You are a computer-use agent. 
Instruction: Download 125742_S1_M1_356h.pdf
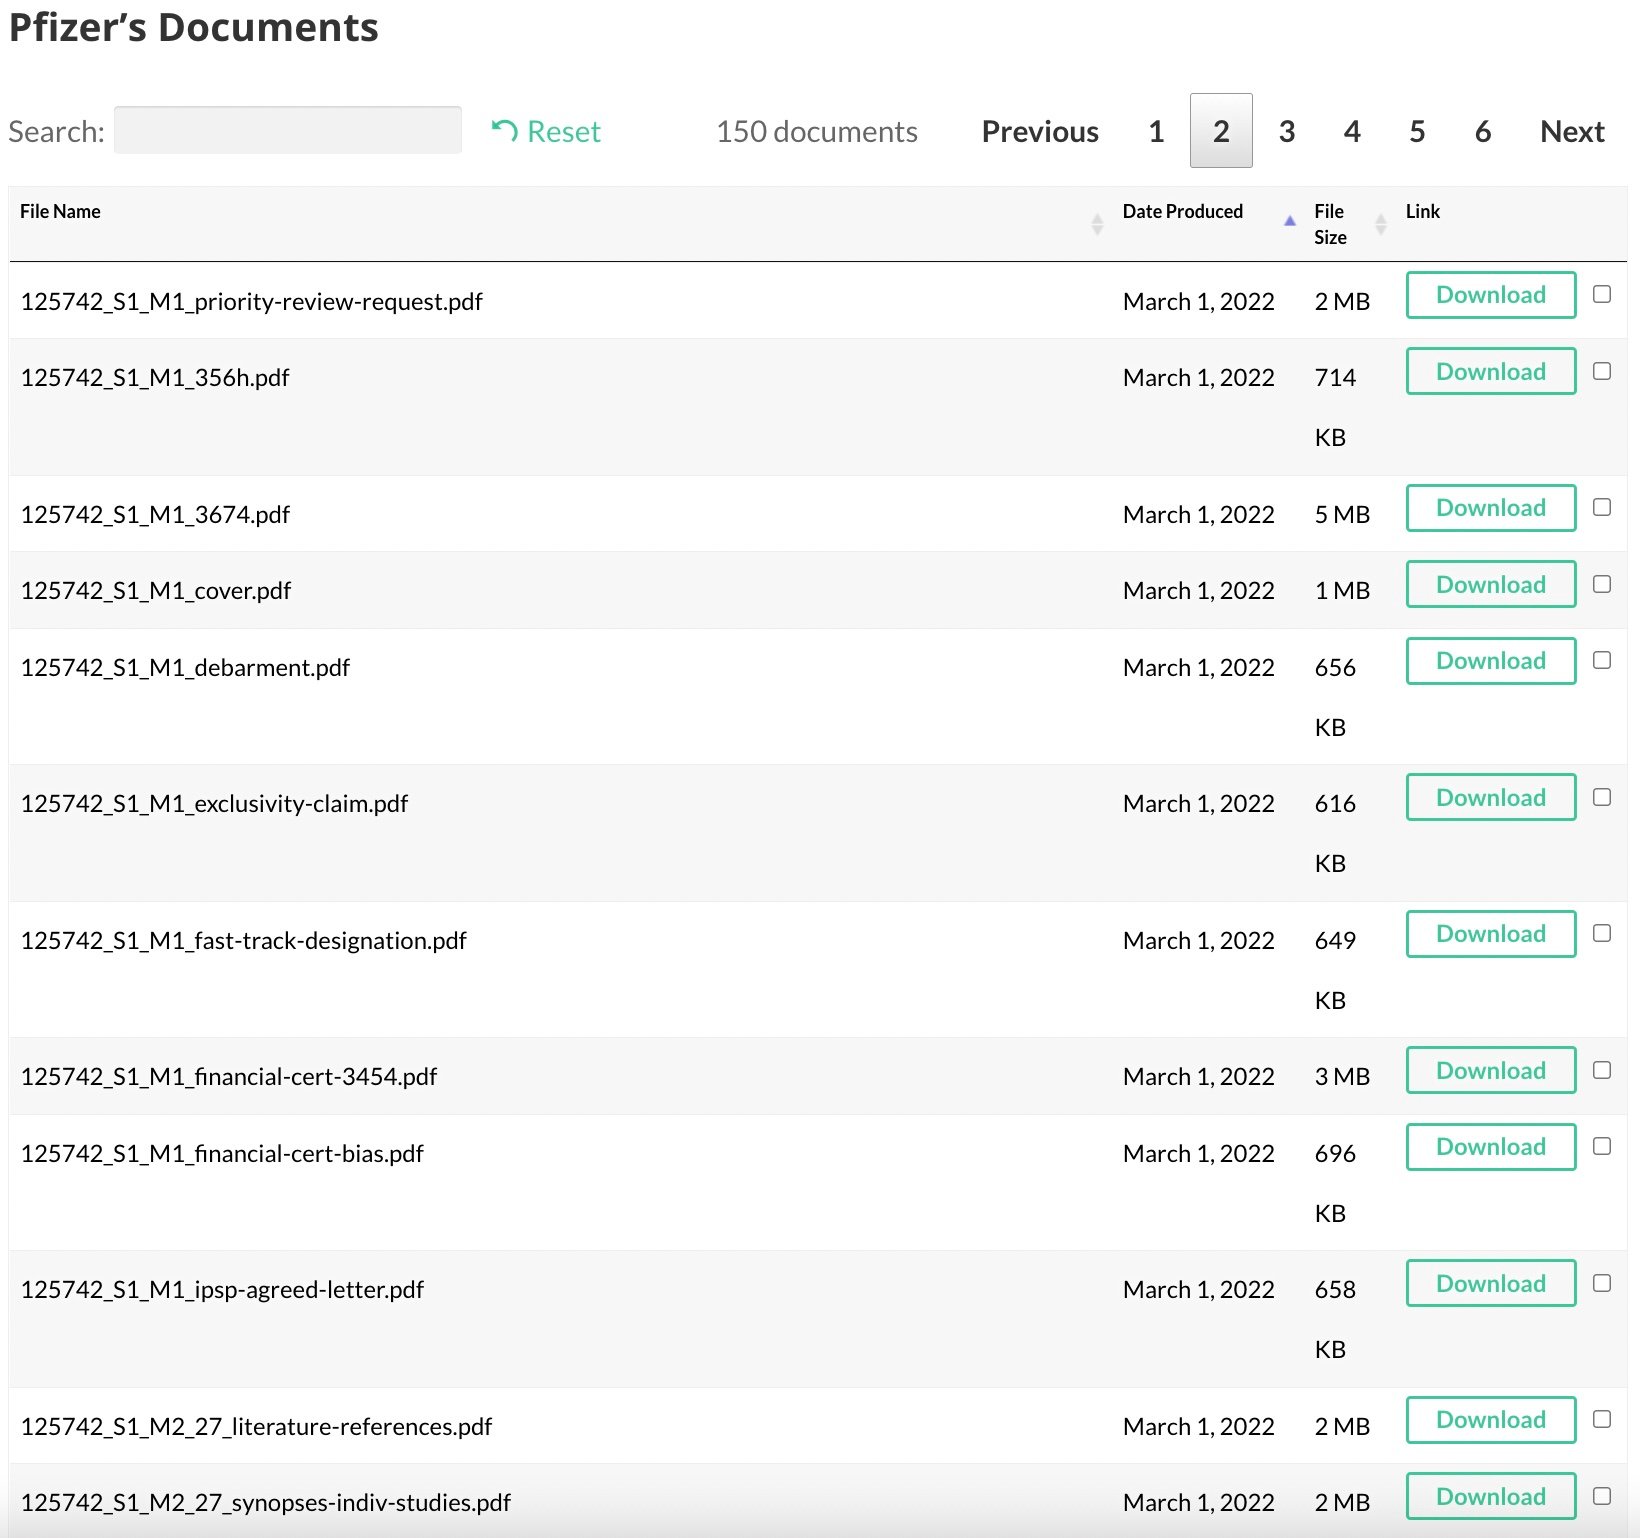1490,371
